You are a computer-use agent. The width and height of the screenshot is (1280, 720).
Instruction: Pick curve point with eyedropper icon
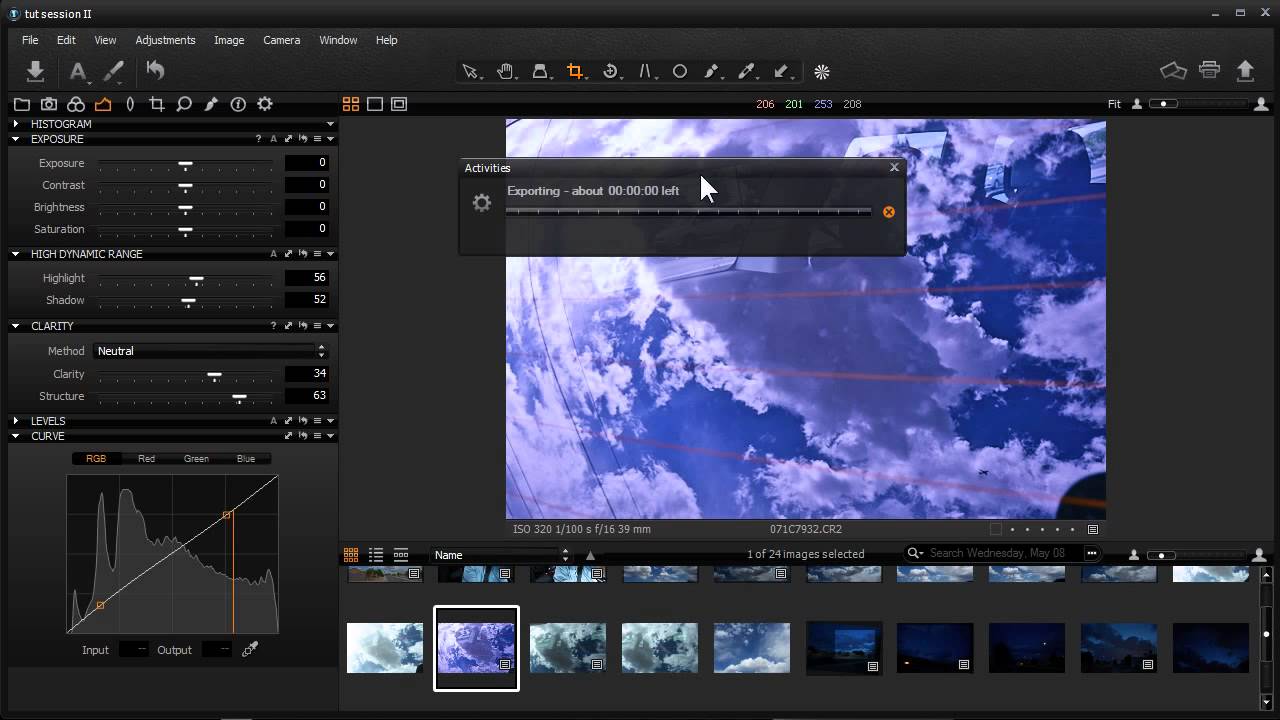250,649
